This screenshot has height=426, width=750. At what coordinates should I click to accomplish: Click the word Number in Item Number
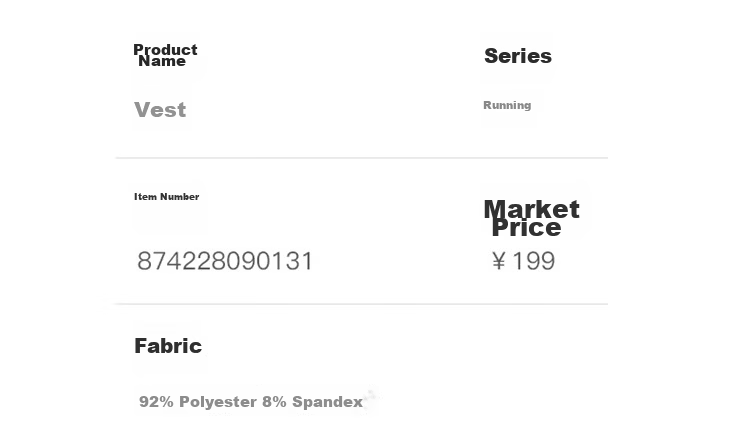tap(179, 197)
